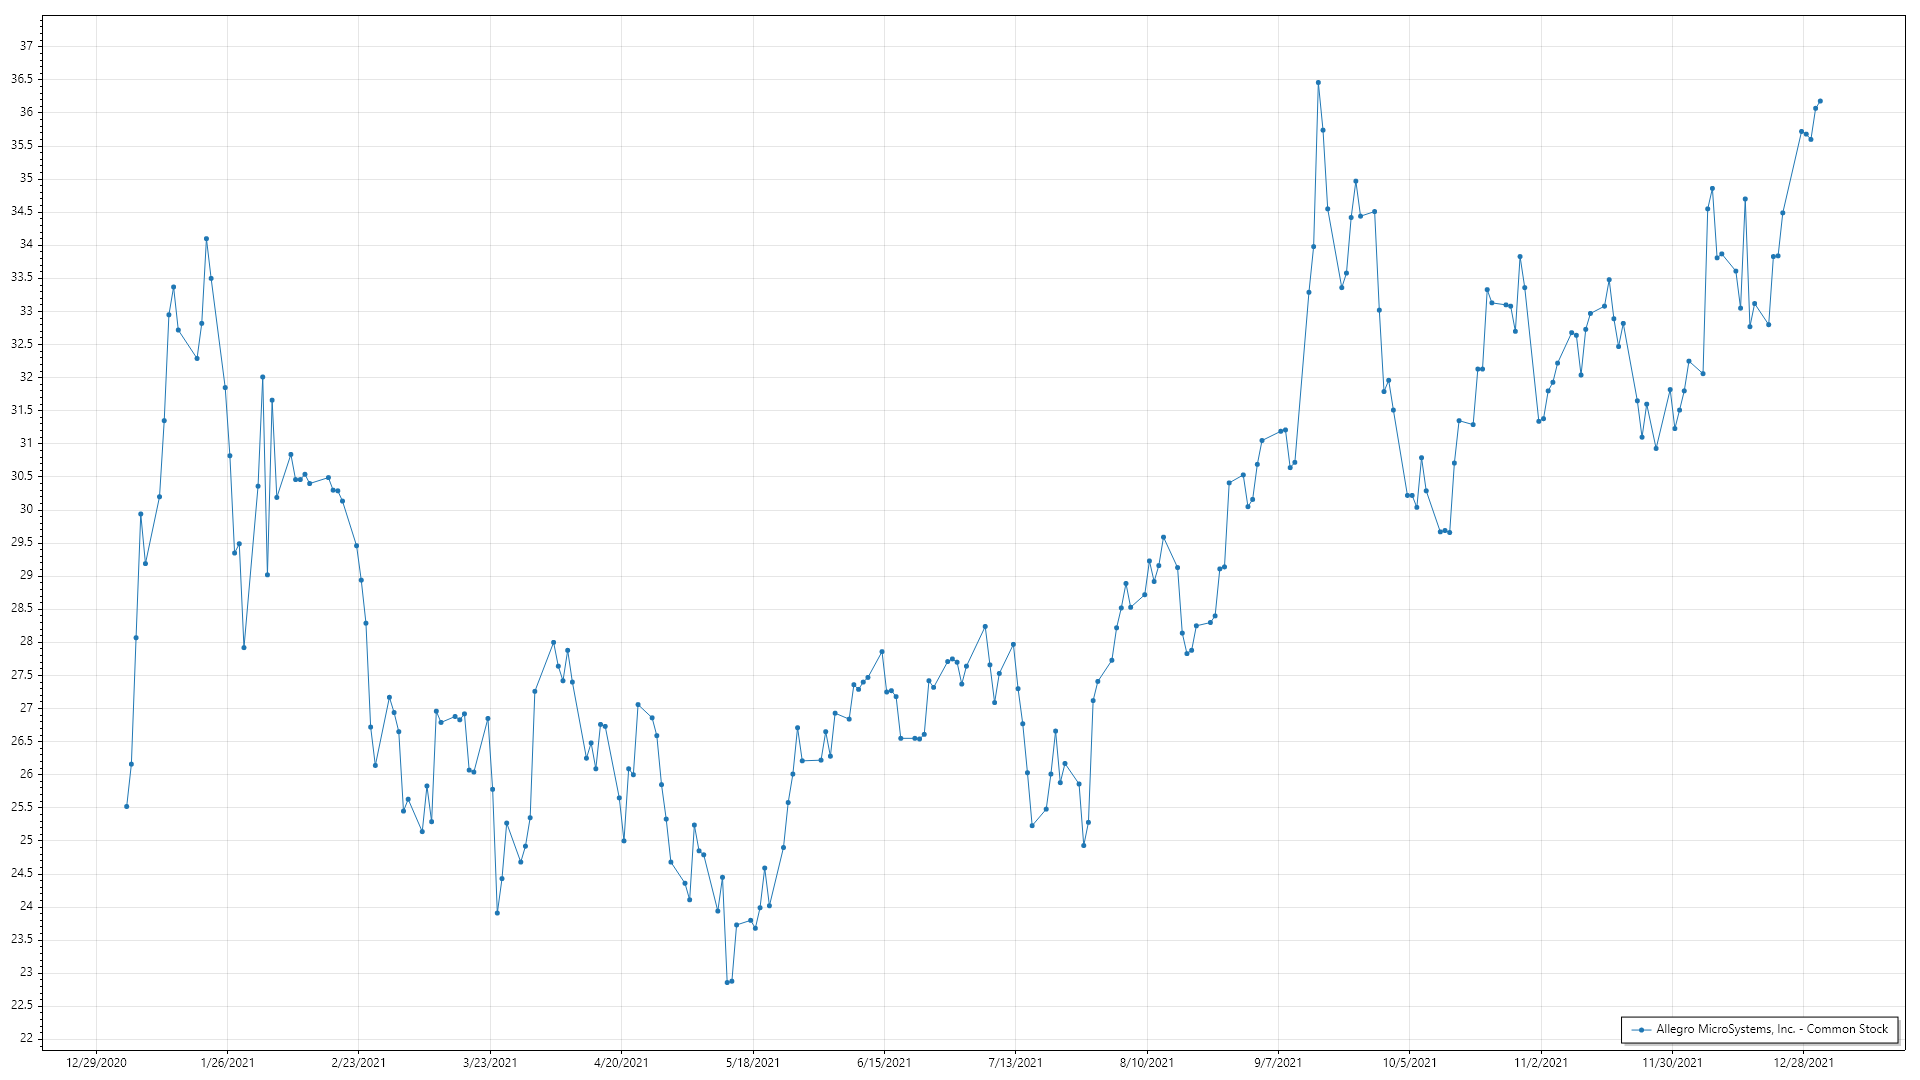The width and height of the screenshot is (1920, 1080).
Task: Click the 5/18/2021 x-axis date label
Action: [x=752, y=1062]
